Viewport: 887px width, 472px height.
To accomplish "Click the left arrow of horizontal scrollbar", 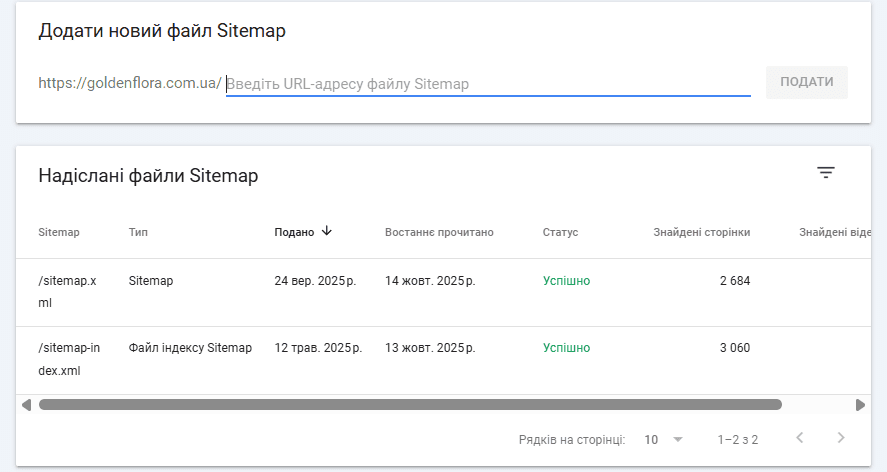I will coord(26,405).
